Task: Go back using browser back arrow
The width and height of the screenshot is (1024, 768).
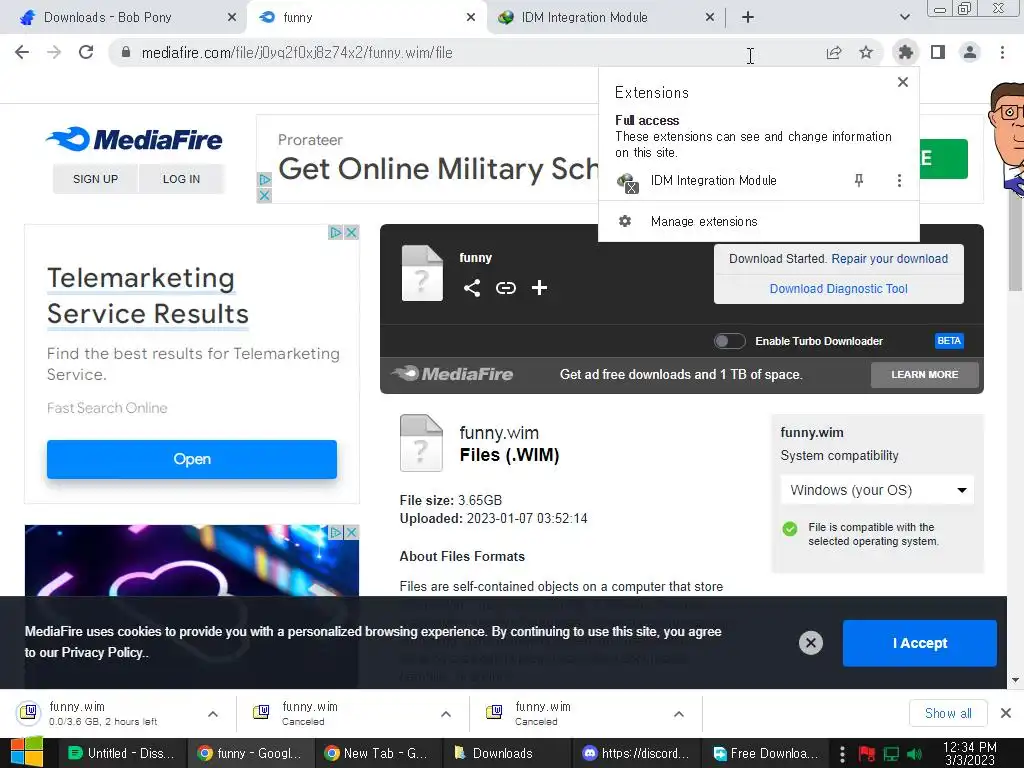Action: click(22, 52)
